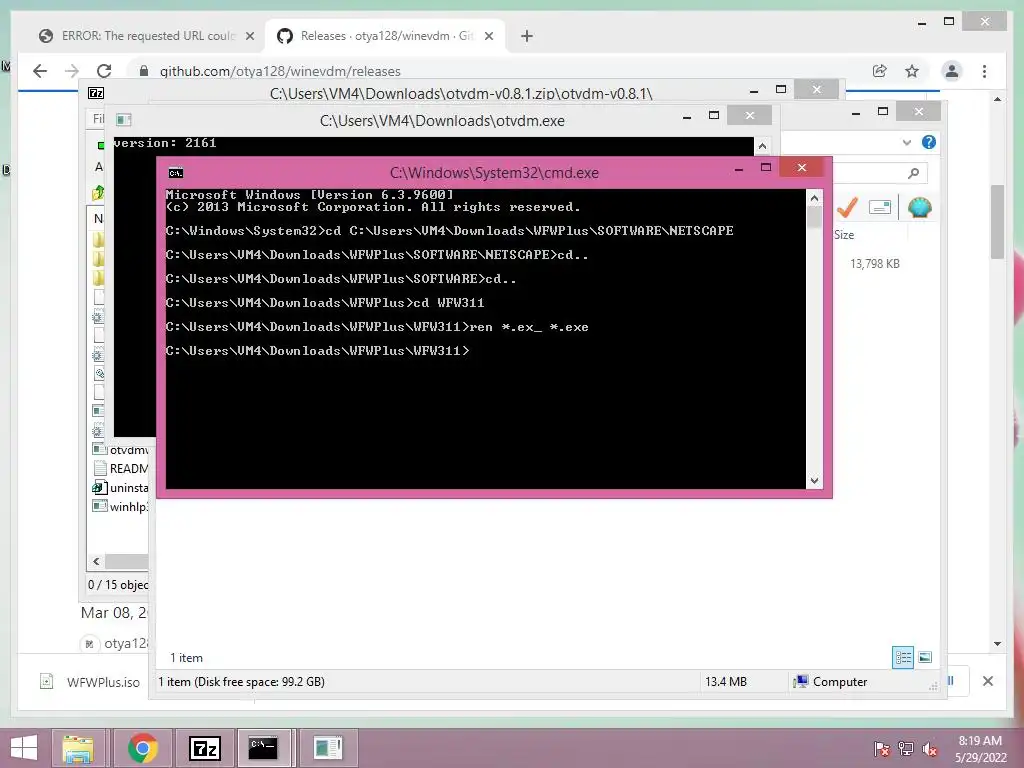Open Explorer help question mark icon
1024x768 pixels.
click(x=928, y=142)
